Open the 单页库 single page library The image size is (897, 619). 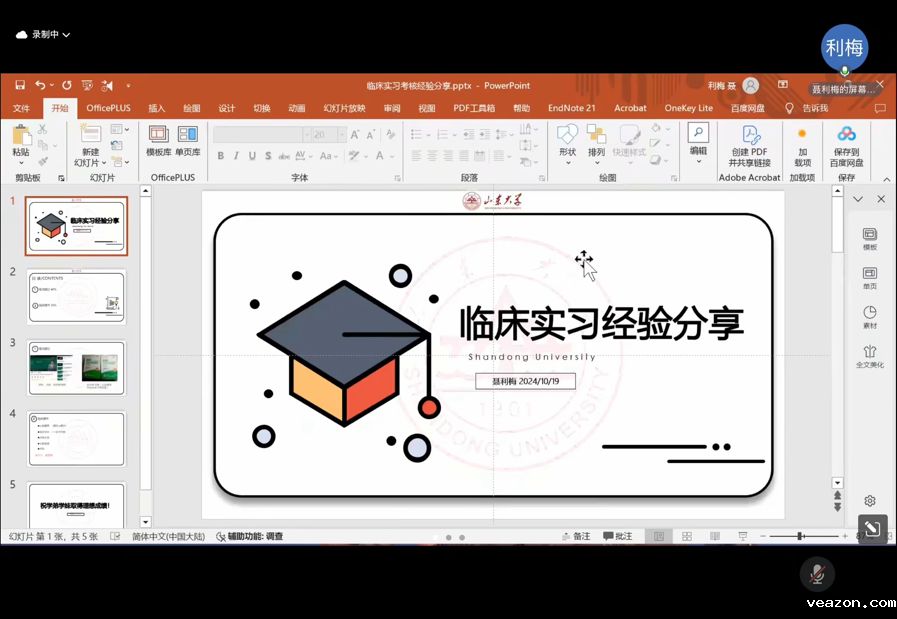coord(188,140)
